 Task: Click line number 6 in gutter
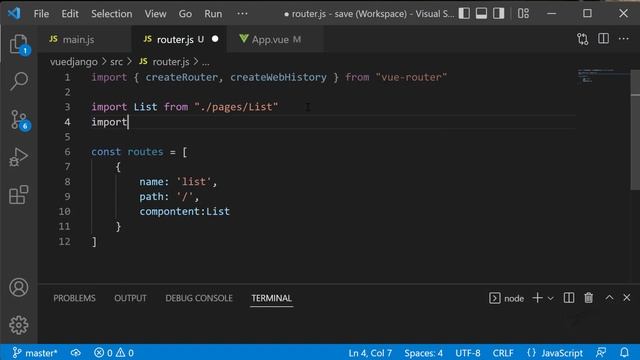pos(67,152)
